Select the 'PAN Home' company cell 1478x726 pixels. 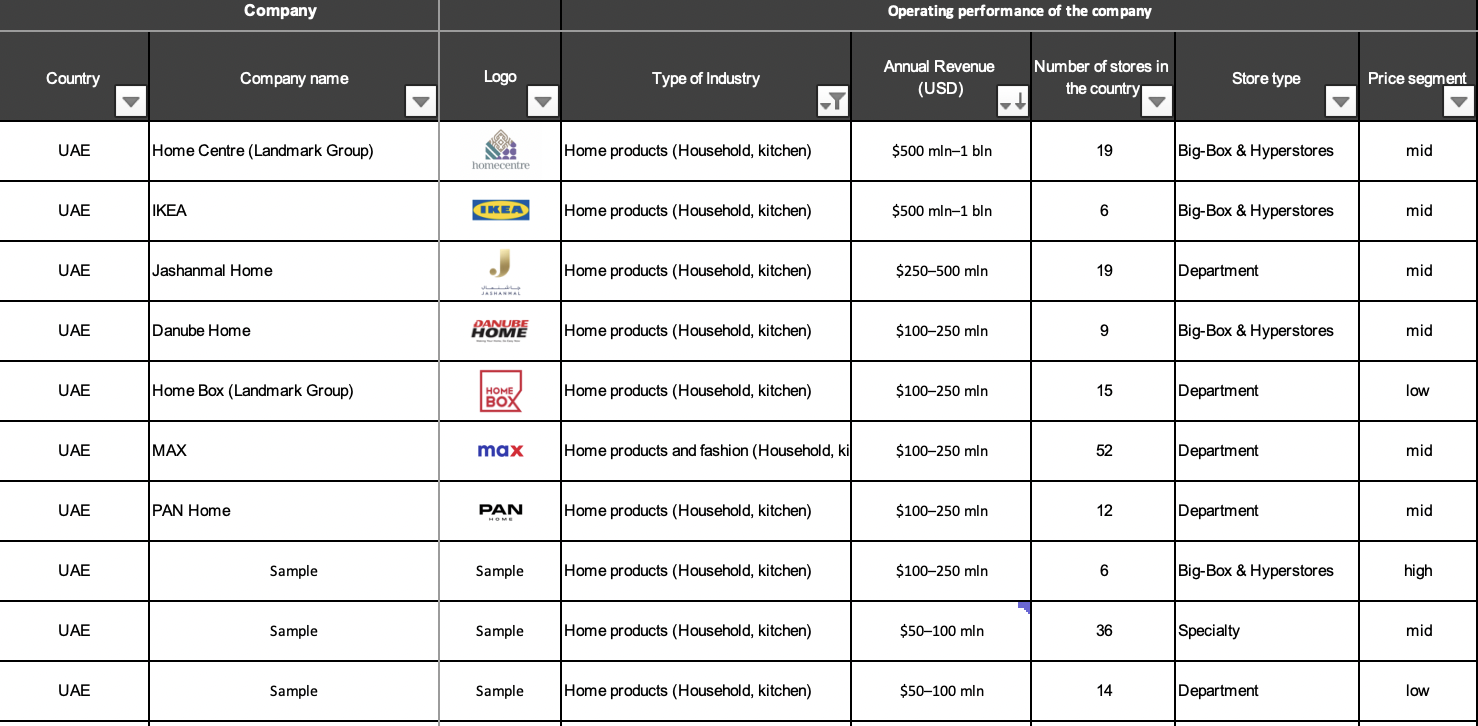(294, 511)
